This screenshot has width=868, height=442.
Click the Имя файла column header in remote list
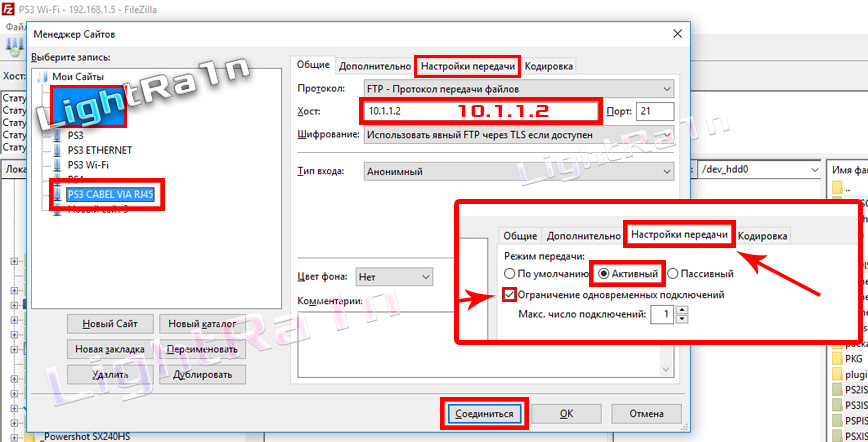[848, 169]
